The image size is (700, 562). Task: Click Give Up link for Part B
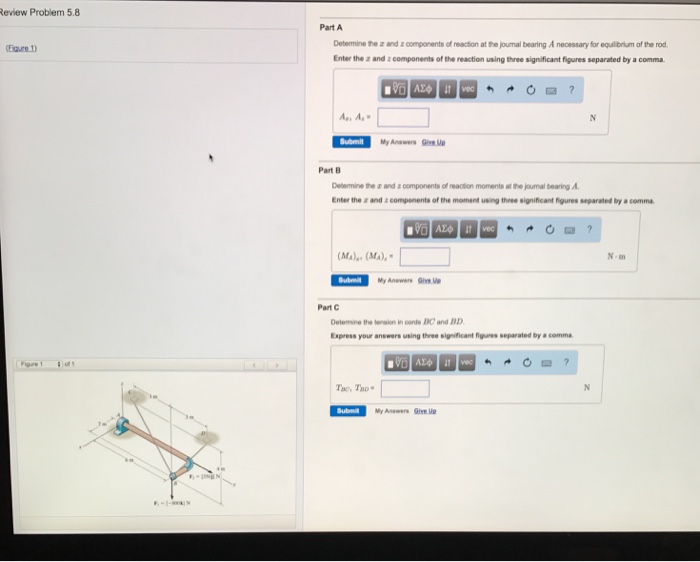tap(429, 280)
